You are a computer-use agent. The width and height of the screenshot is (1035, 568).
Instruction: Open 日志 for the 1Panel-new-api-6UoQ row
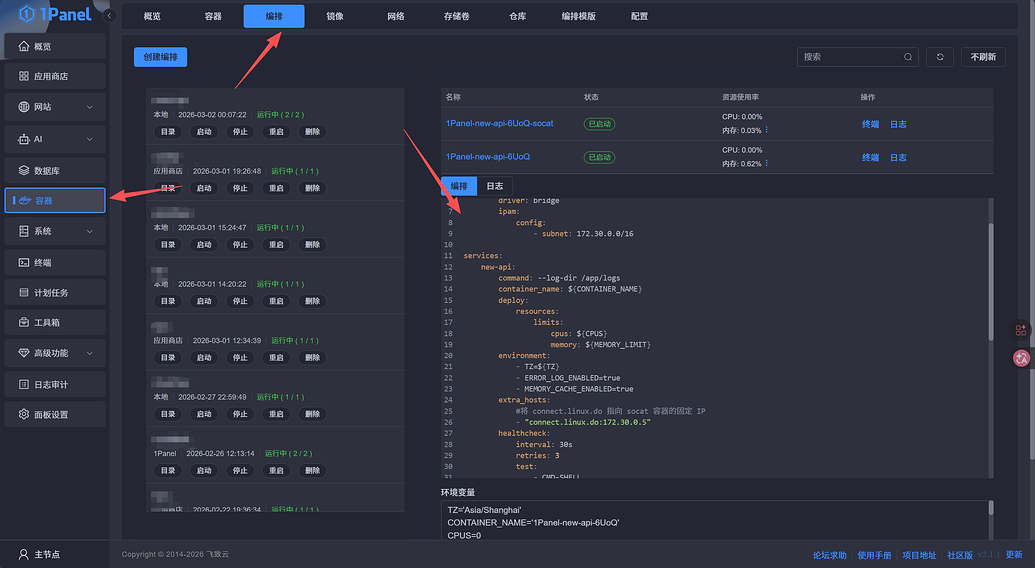click(898, 157)
